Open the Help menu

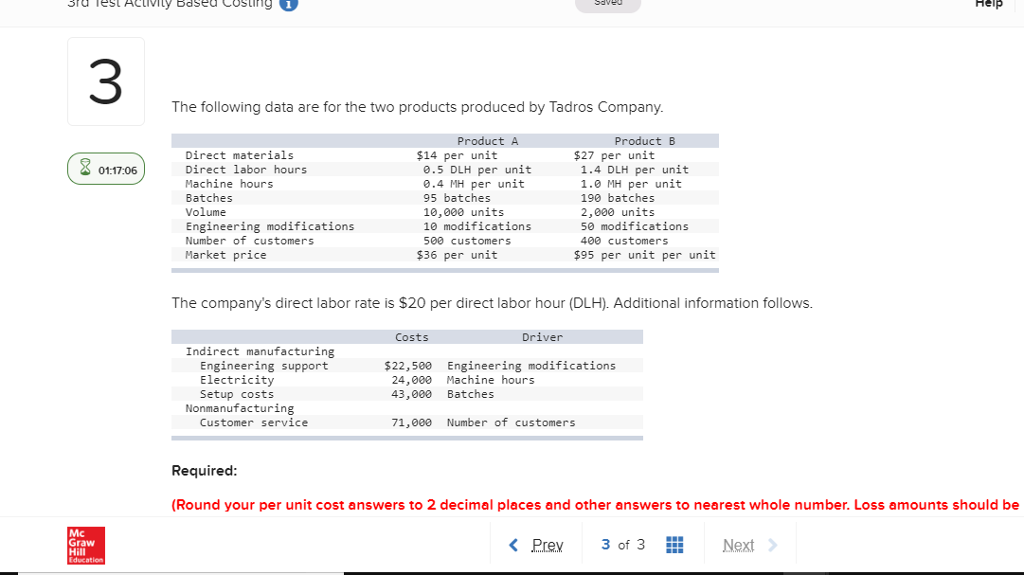pos(988,4)
